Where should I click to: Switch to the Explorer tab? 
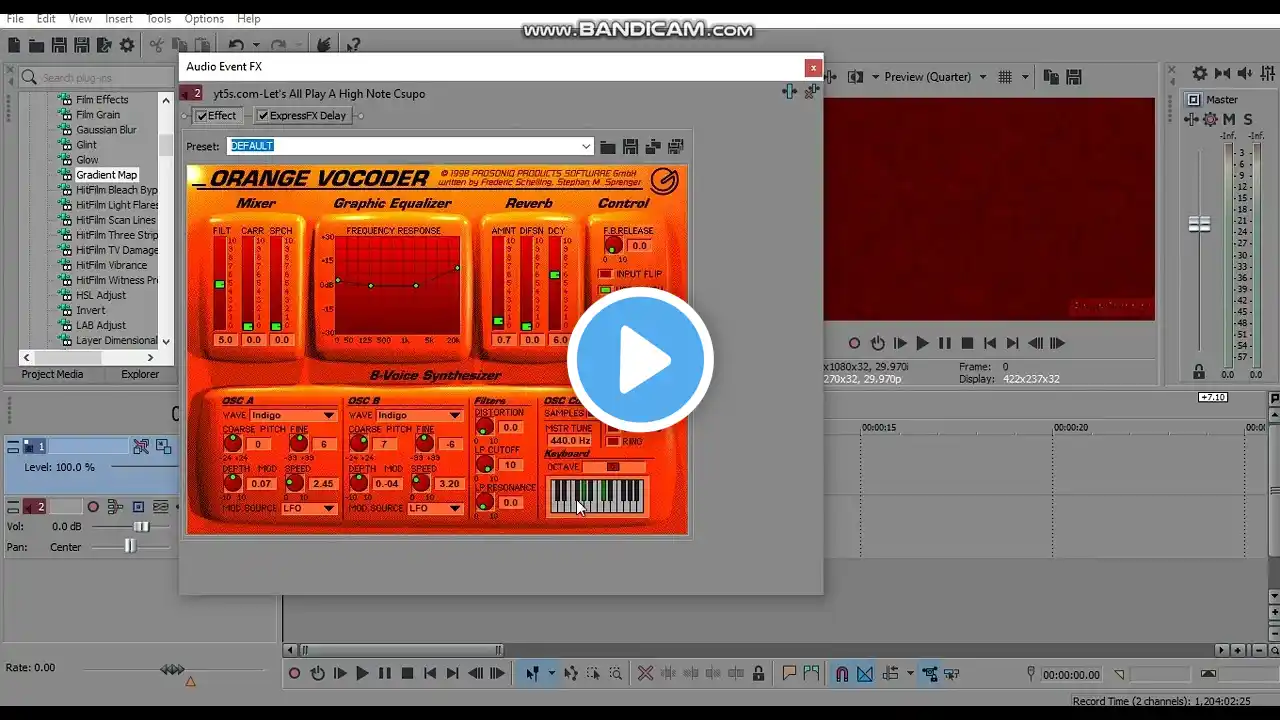point(140,374)
